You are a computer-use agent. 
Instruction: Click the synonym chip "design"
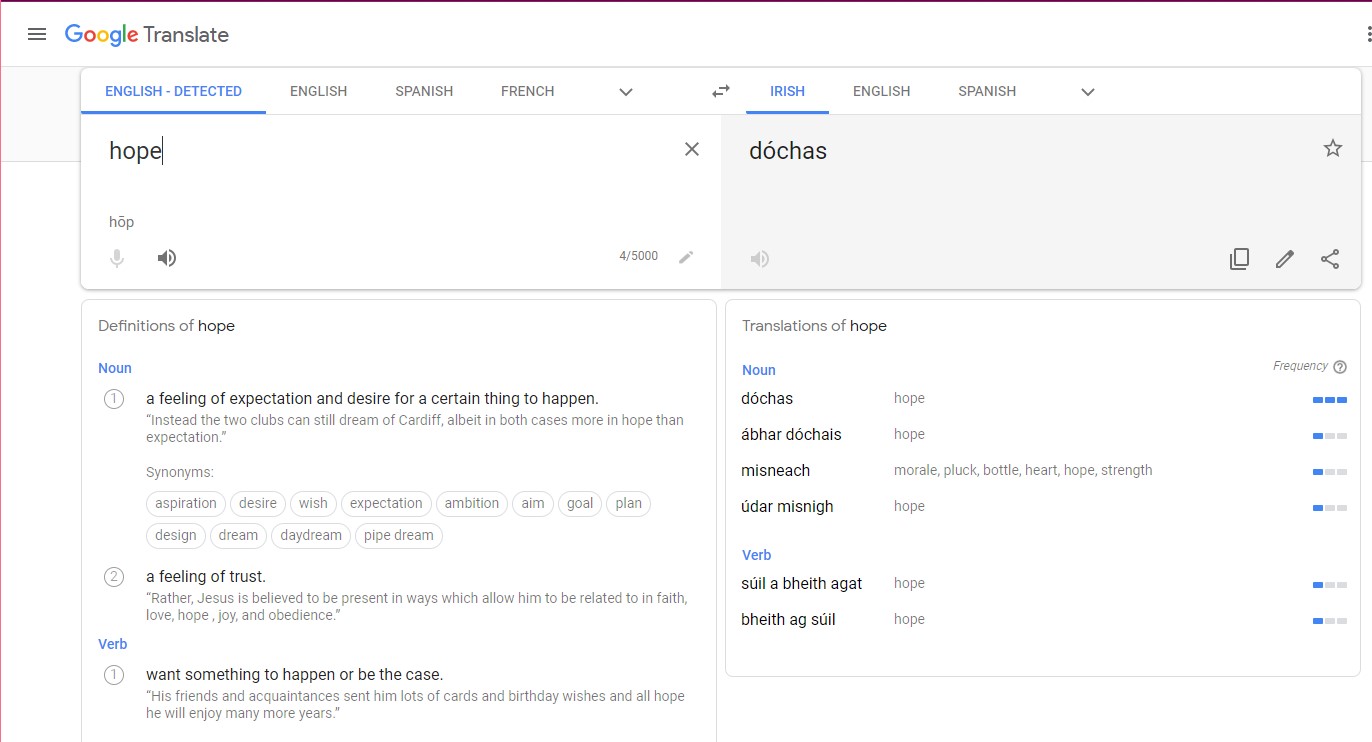click(176, 536)
